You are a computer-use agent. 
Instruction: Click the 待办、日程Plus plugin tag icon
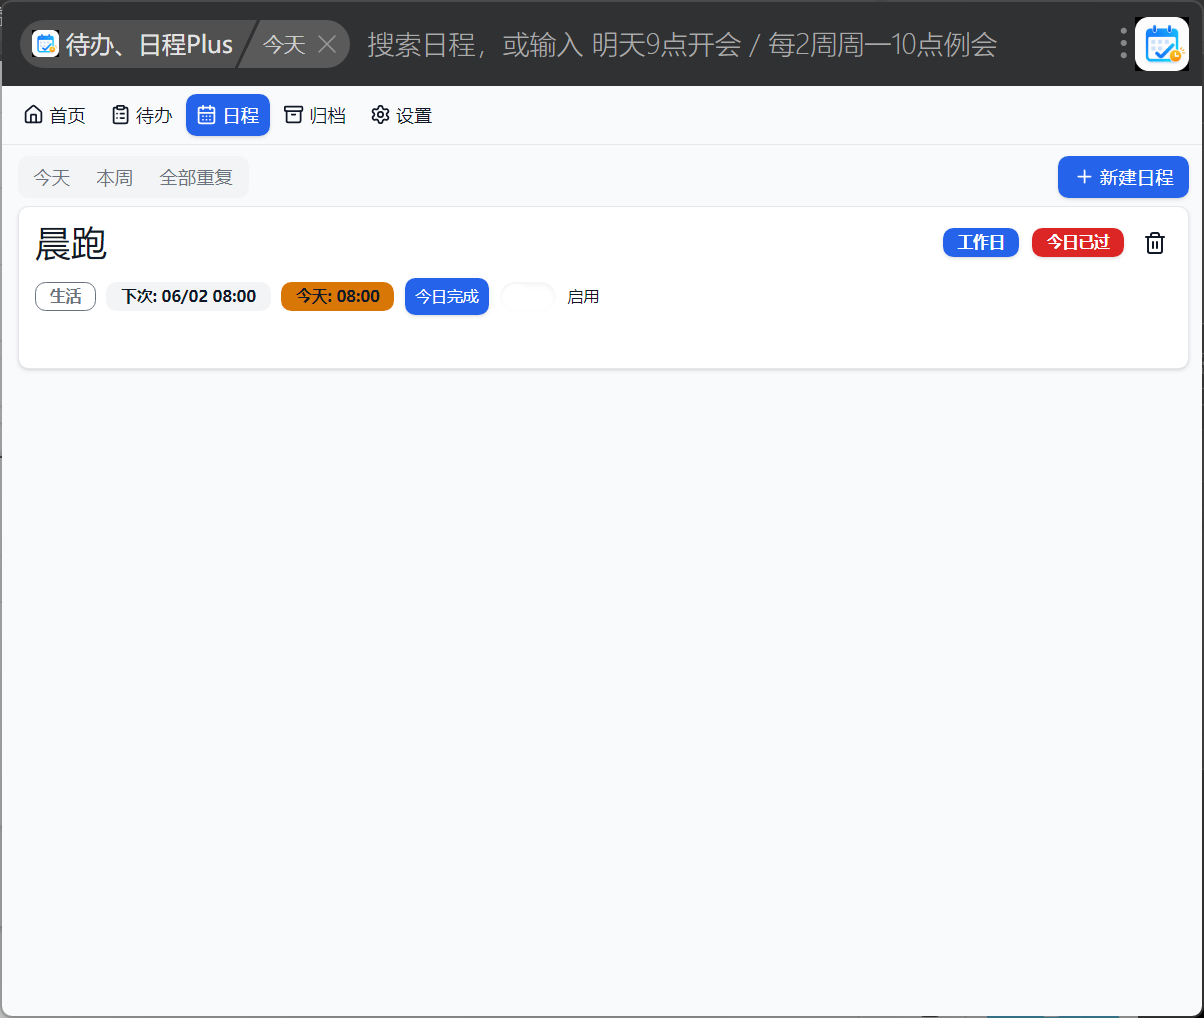click(x=46, y=44)
